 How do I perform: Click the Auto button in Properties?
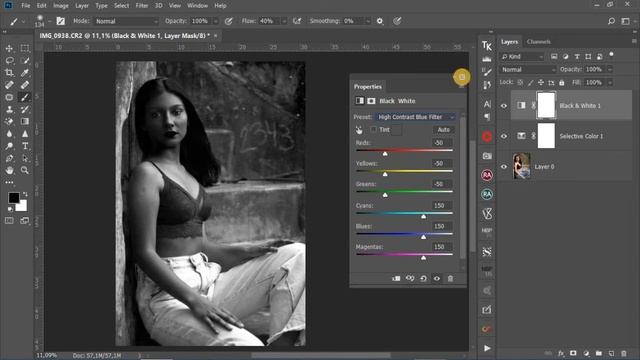coord(444,130)
